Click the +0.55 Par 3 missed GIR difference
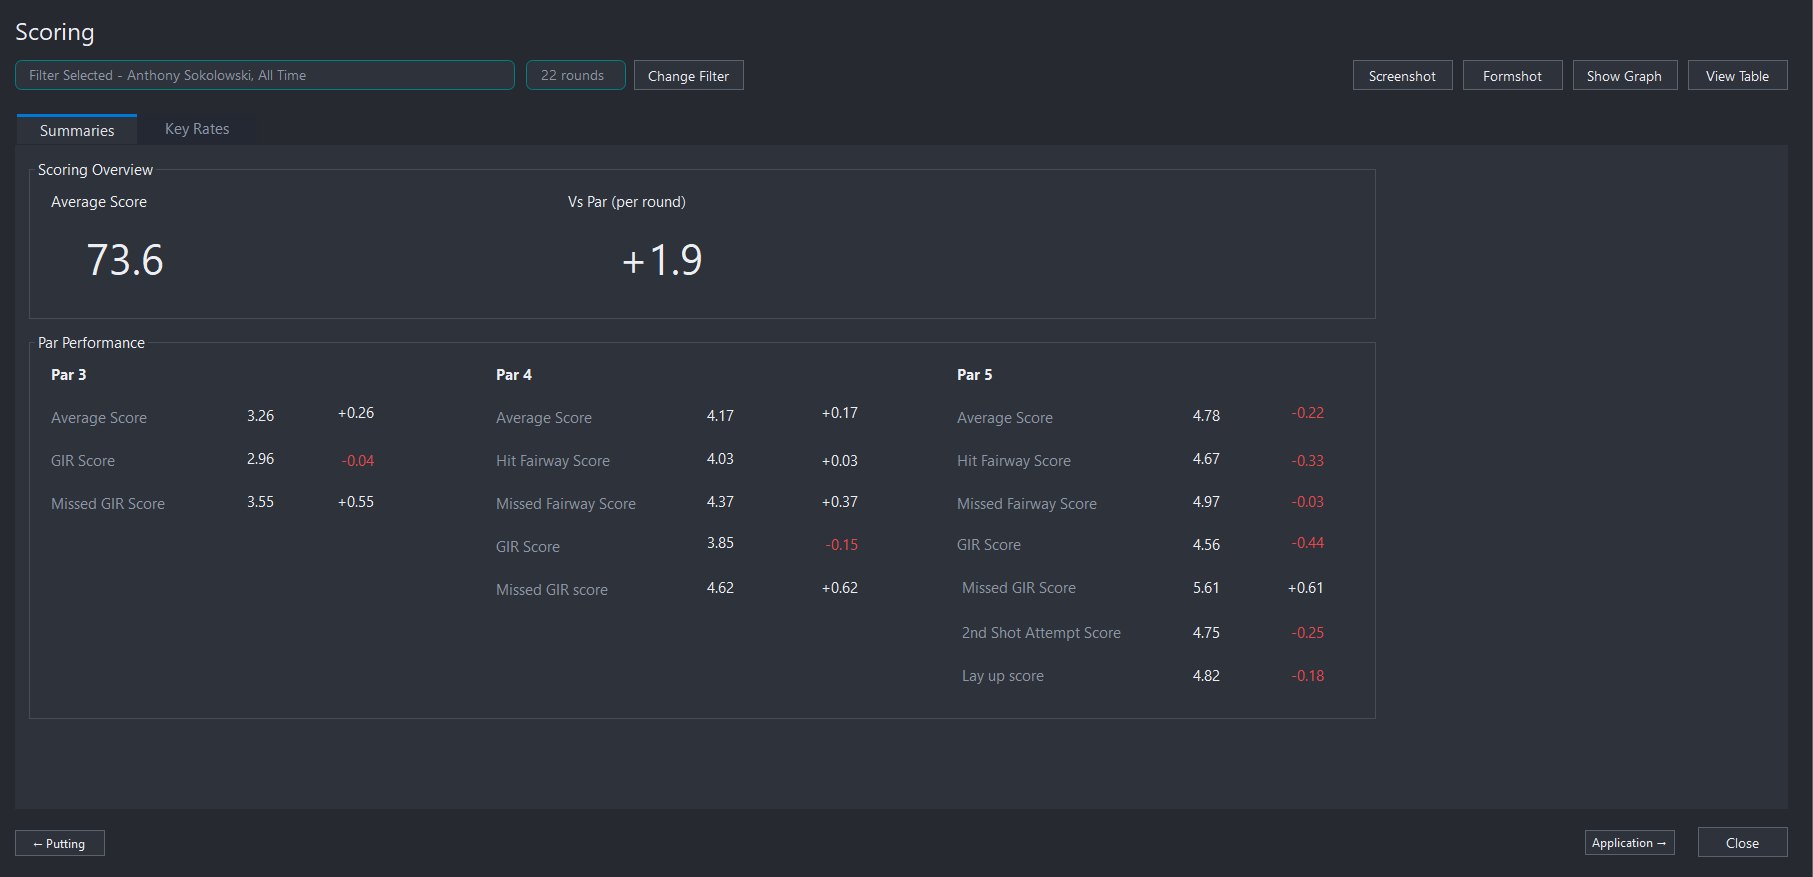This screenshot has width=1813, height=877. click(356, 502)
